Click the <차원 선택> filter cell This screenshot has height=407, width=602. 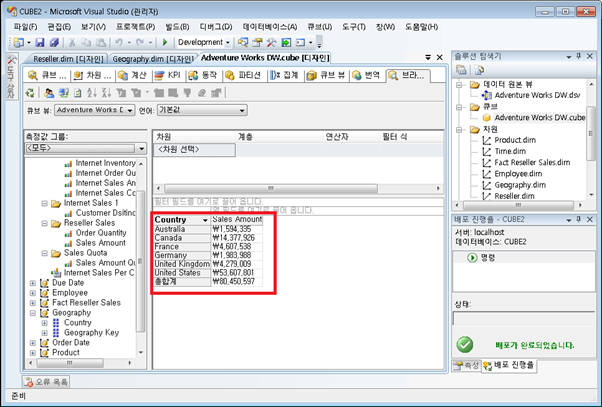coord(194,150)
